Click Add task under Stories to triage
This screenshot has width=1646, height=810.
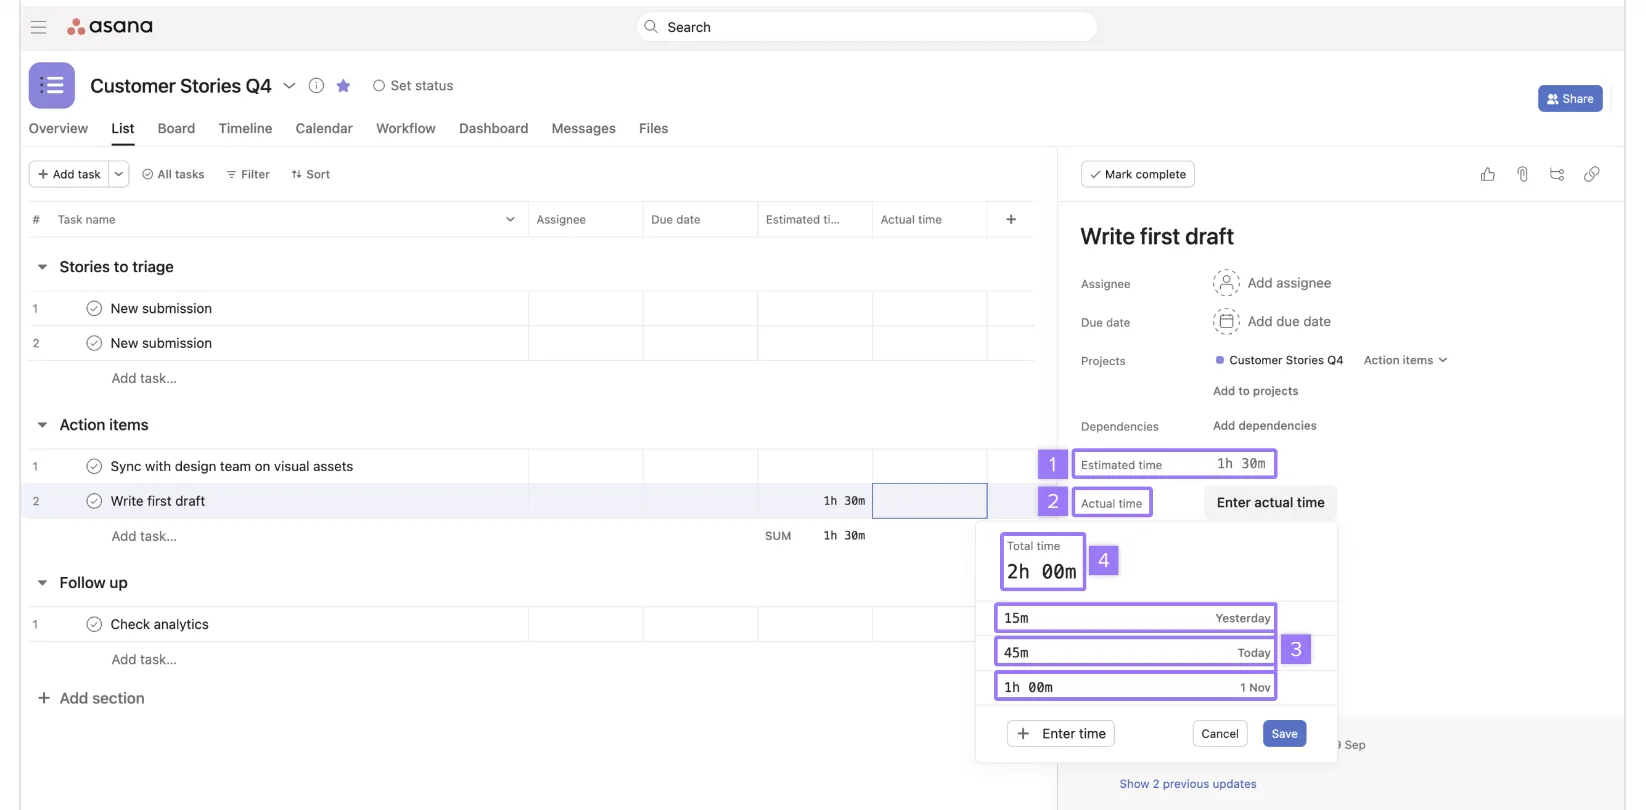144,378
